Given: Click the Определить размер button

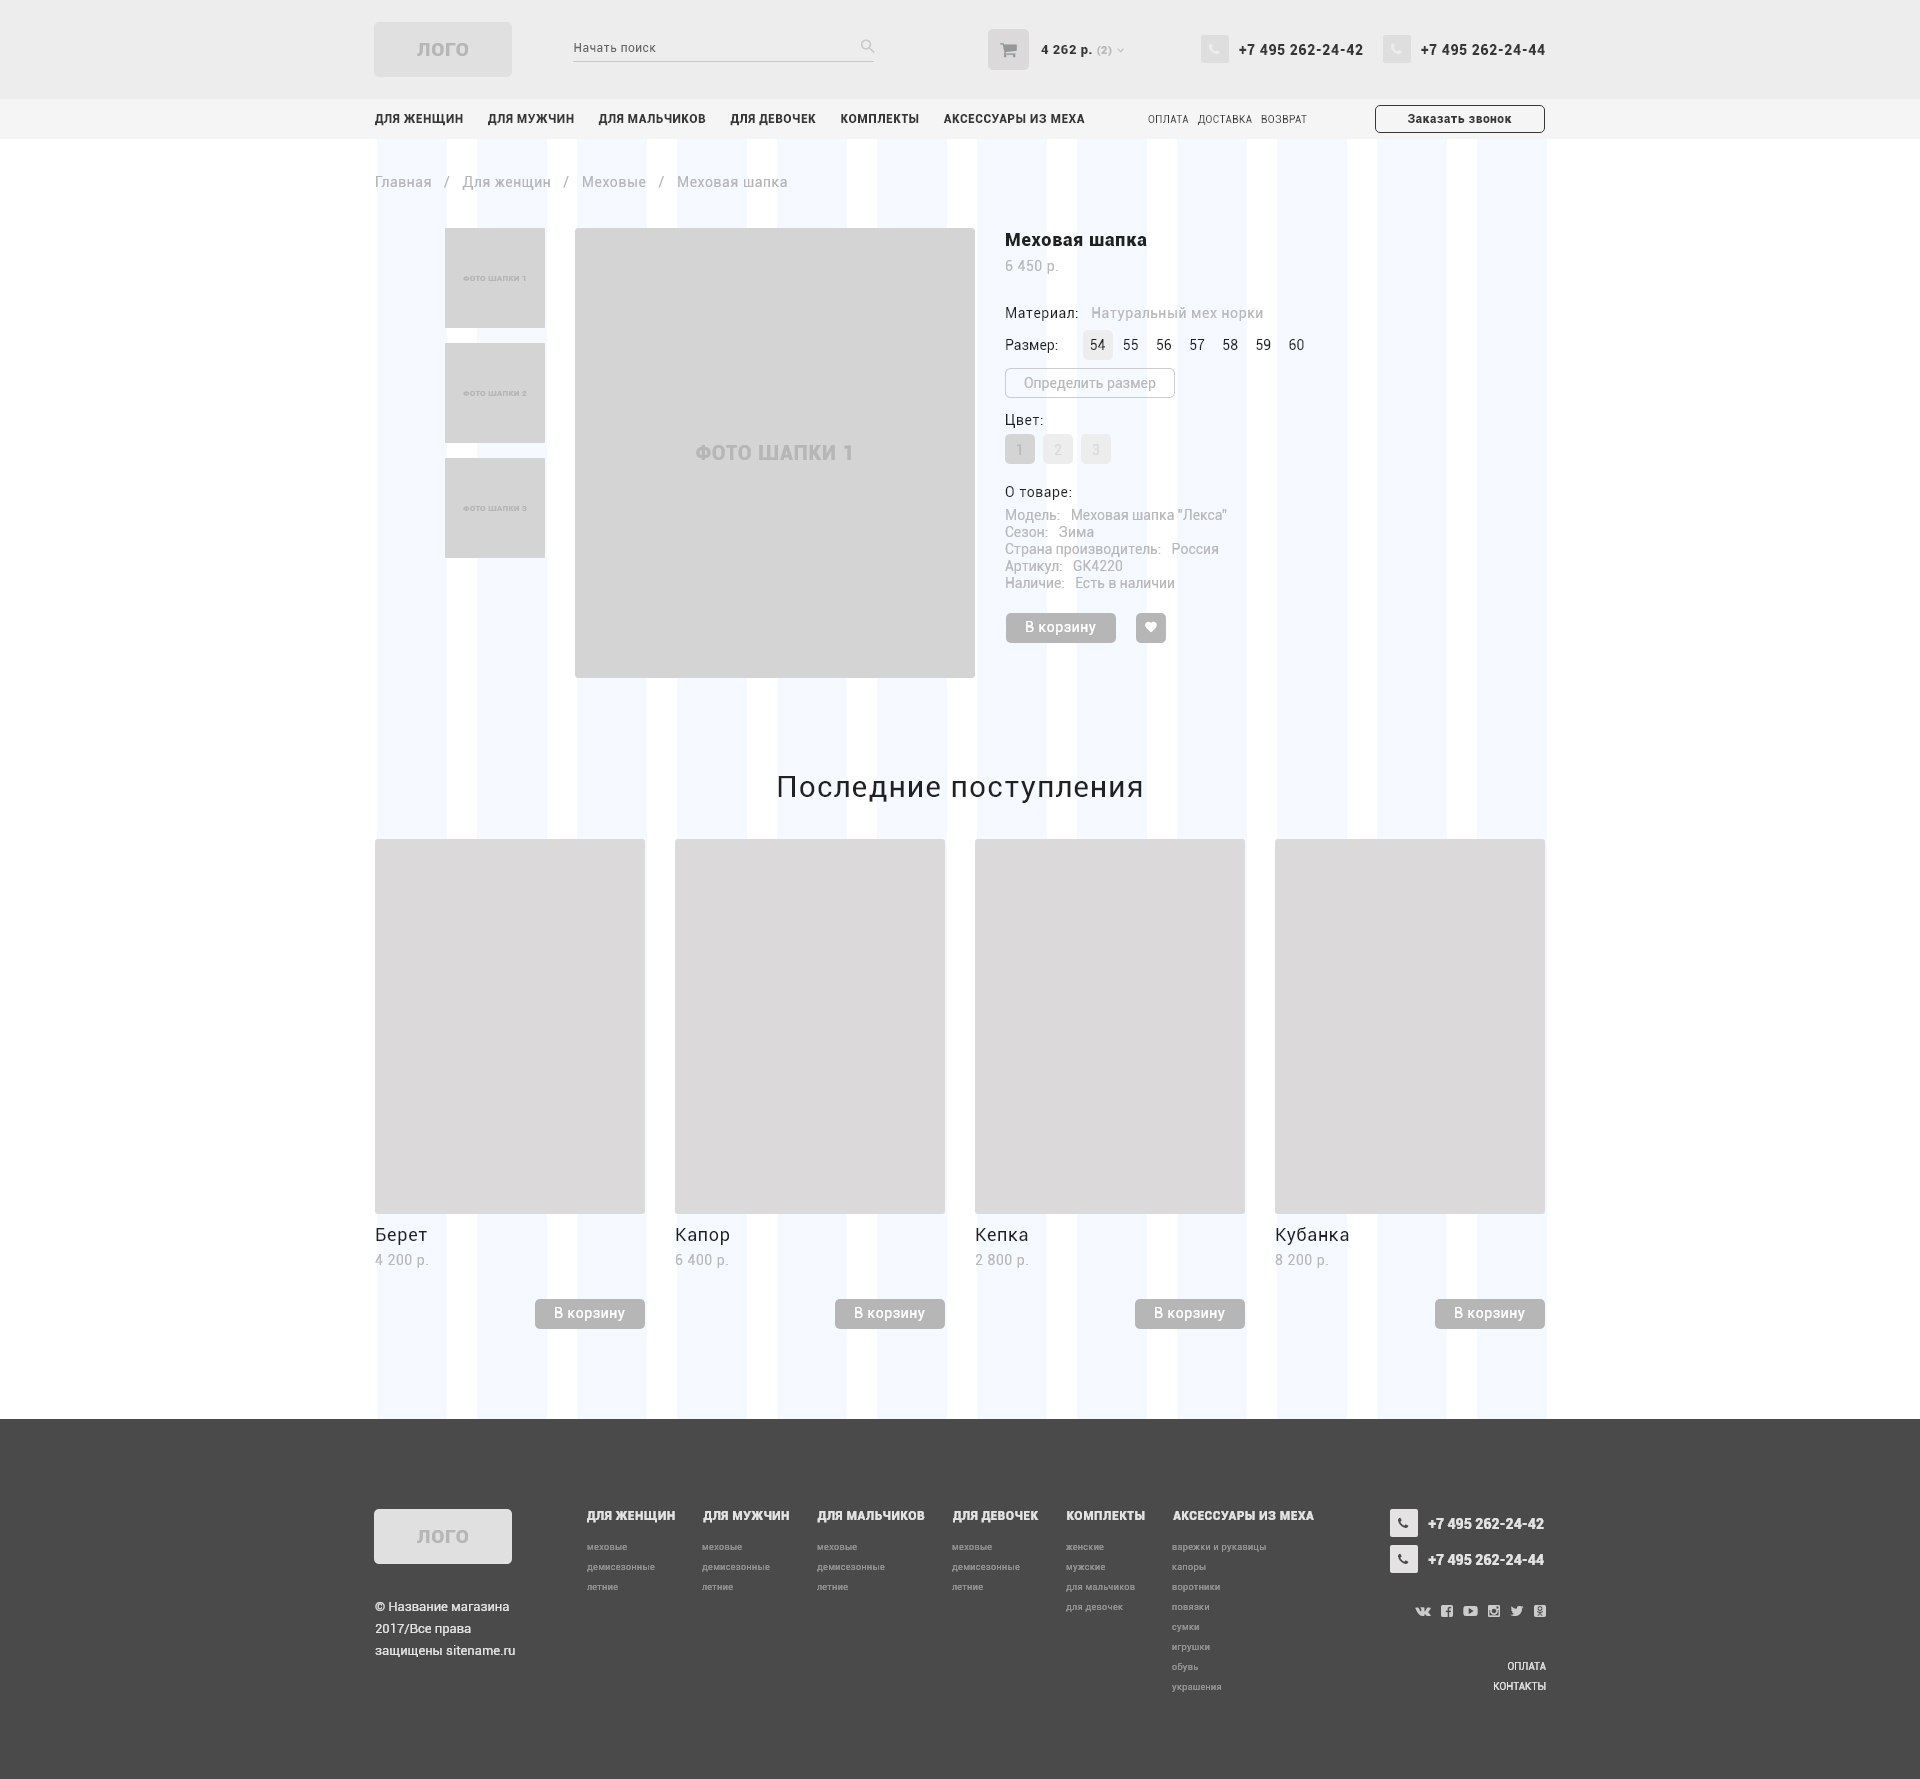Looking at the screenshot, I should click(x=1089, y=383).
